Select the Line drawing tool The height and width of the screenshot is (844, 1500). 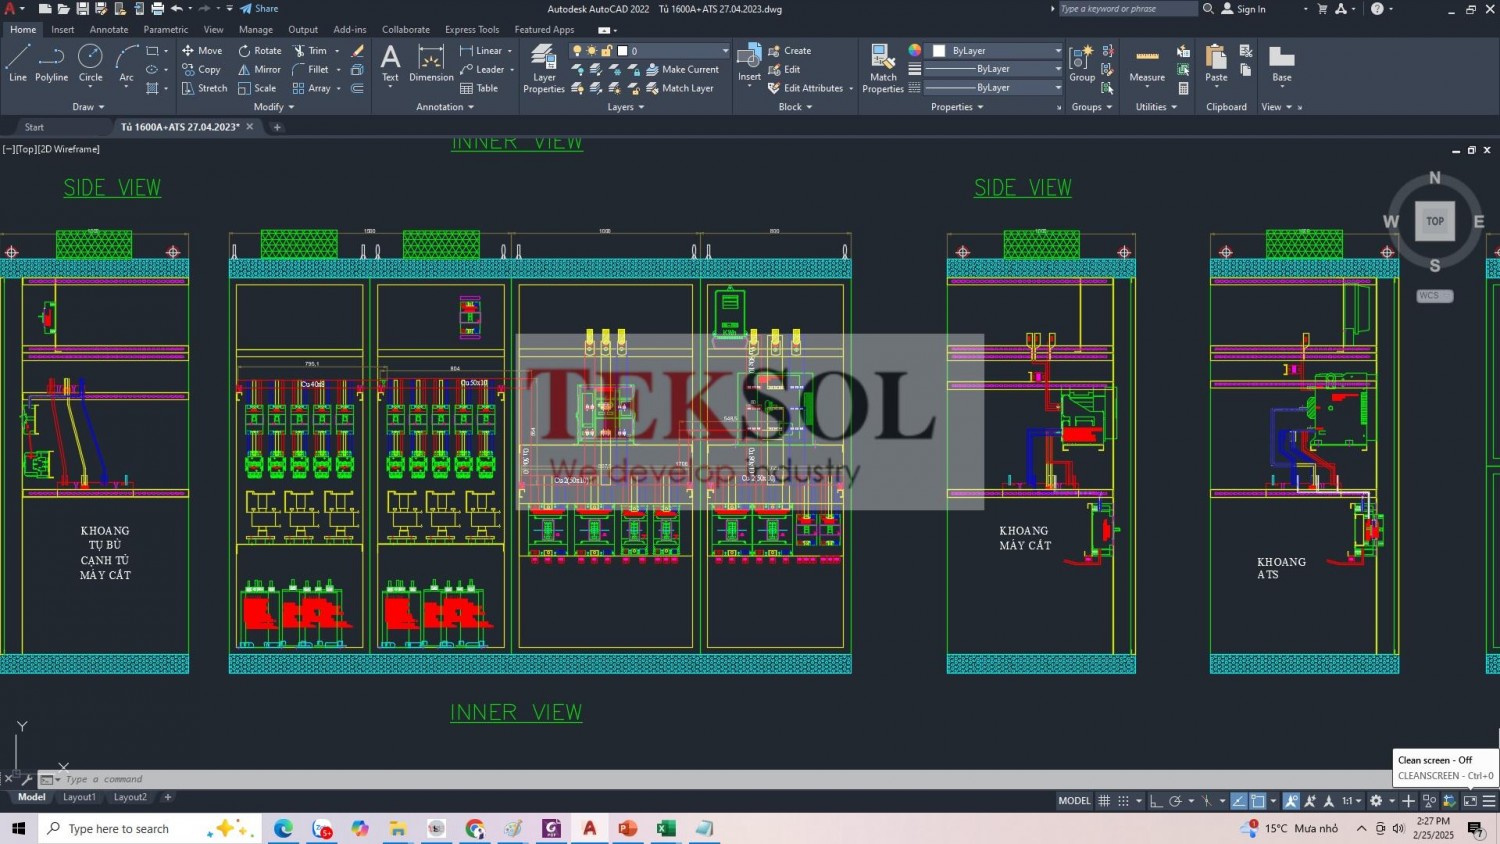pyautogui.click(x=18, y=63)
